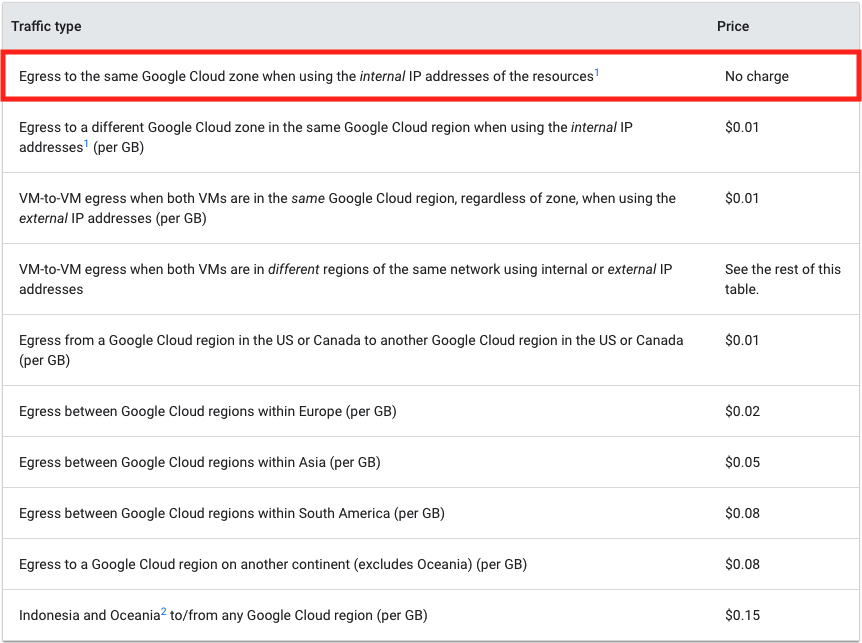This screenshot has height=643, width=862.
Task: Click $0.01 price for different zone egress
Action: 742,128
